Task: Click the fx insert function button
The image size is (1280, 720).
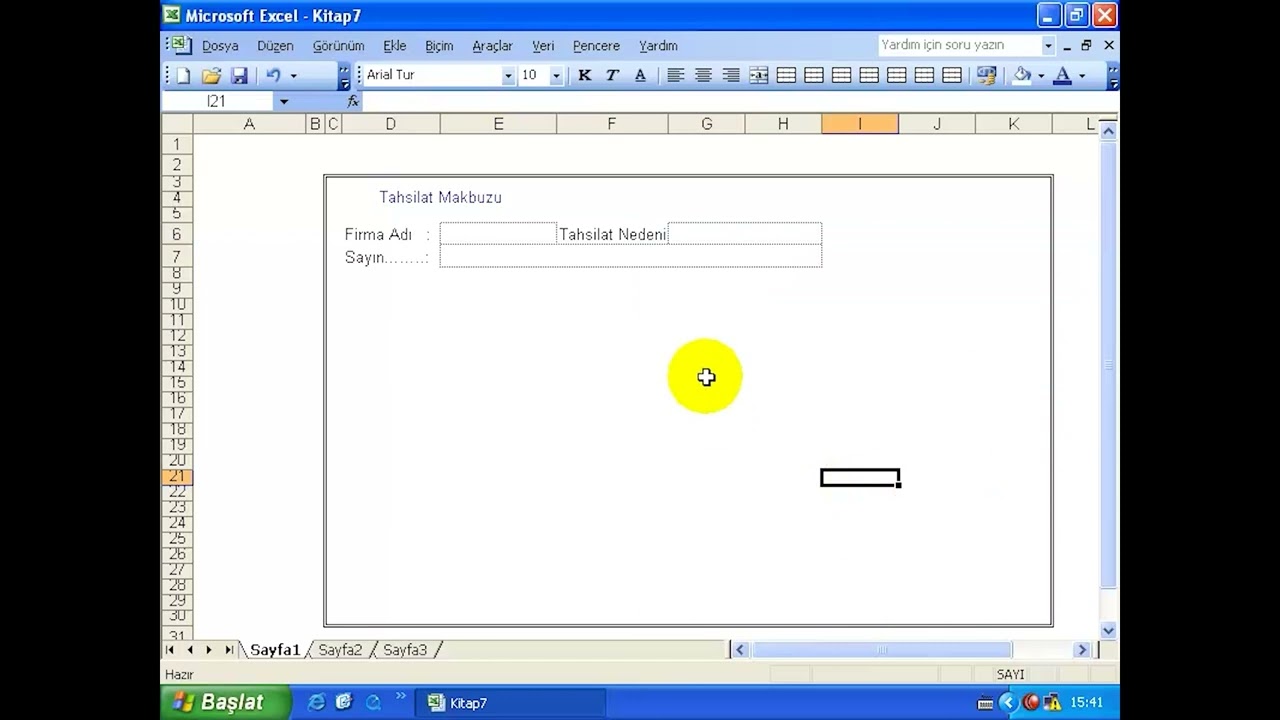Action: pyautogui.click(x=353, y=101)
